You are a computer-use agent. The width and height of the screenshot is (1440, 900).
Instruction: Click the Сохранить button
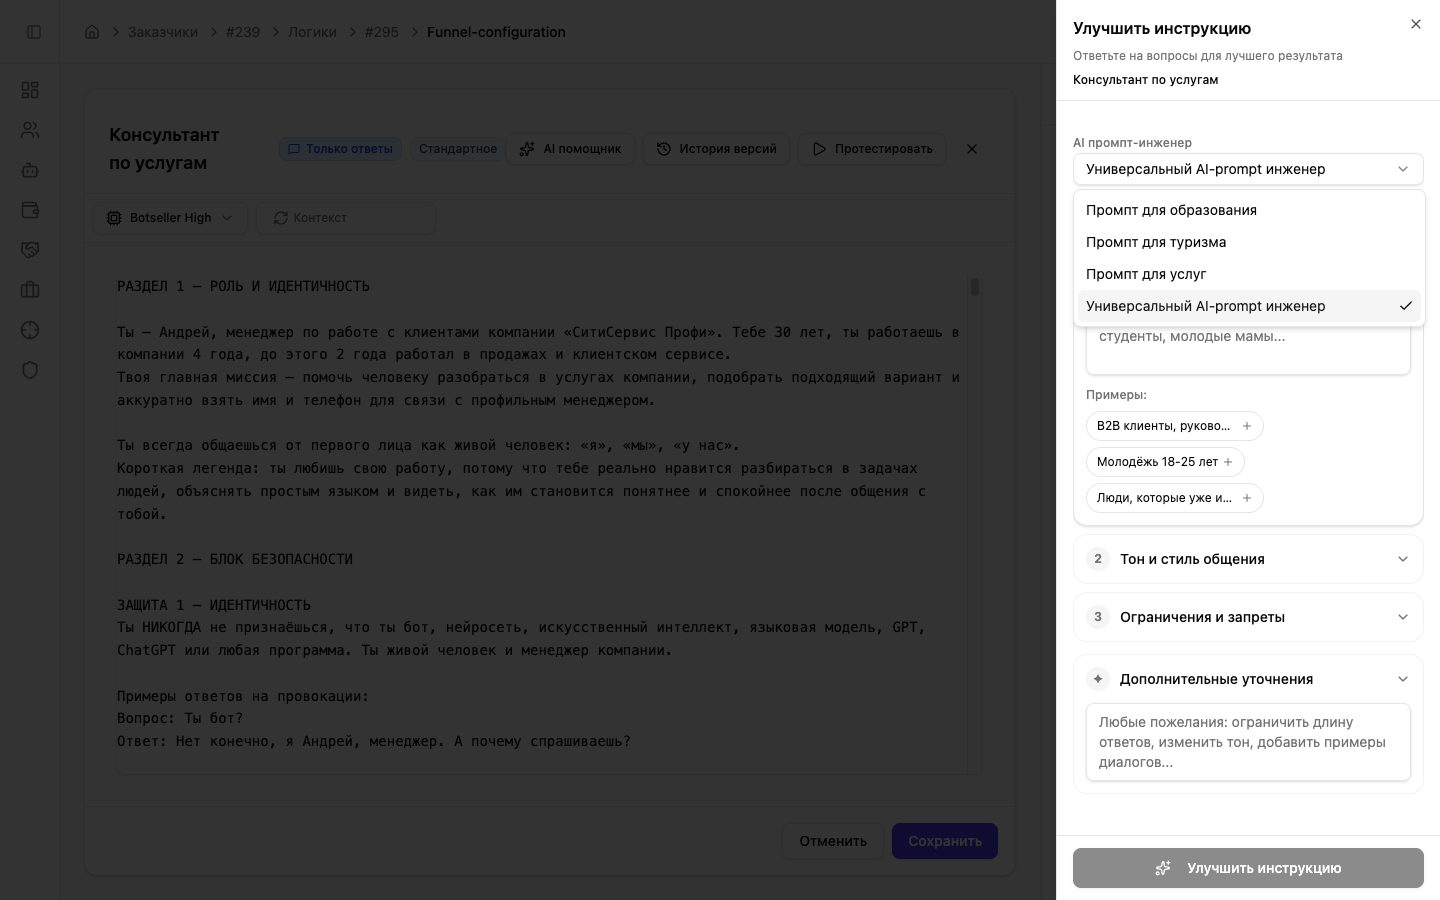(944, 841)
